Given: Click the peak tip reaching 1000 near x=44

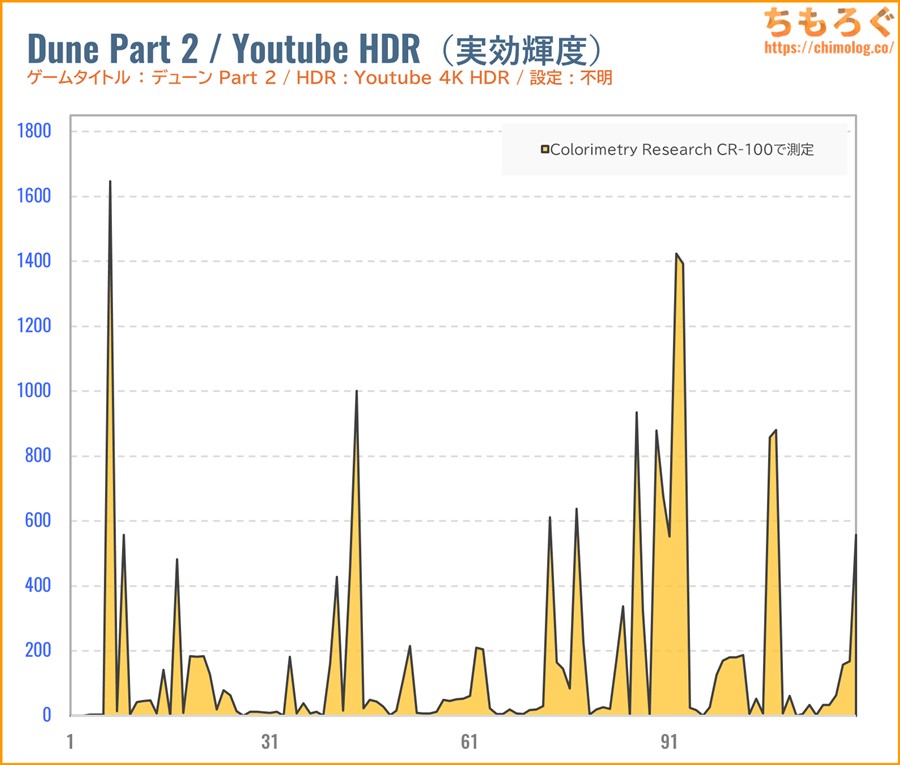Looking at the screenshot, I should click(x=356, y=391).
